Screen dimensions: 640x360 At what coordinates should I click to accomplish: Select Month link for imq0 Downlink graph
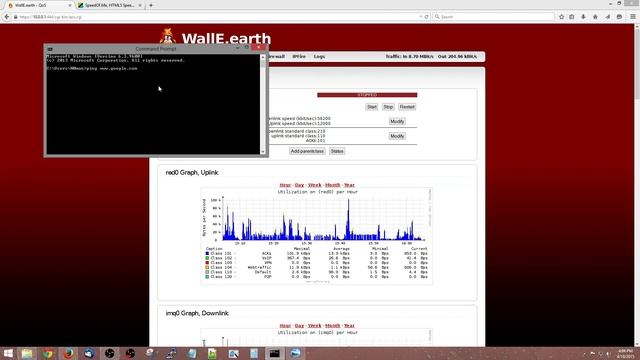pos(333,326)
